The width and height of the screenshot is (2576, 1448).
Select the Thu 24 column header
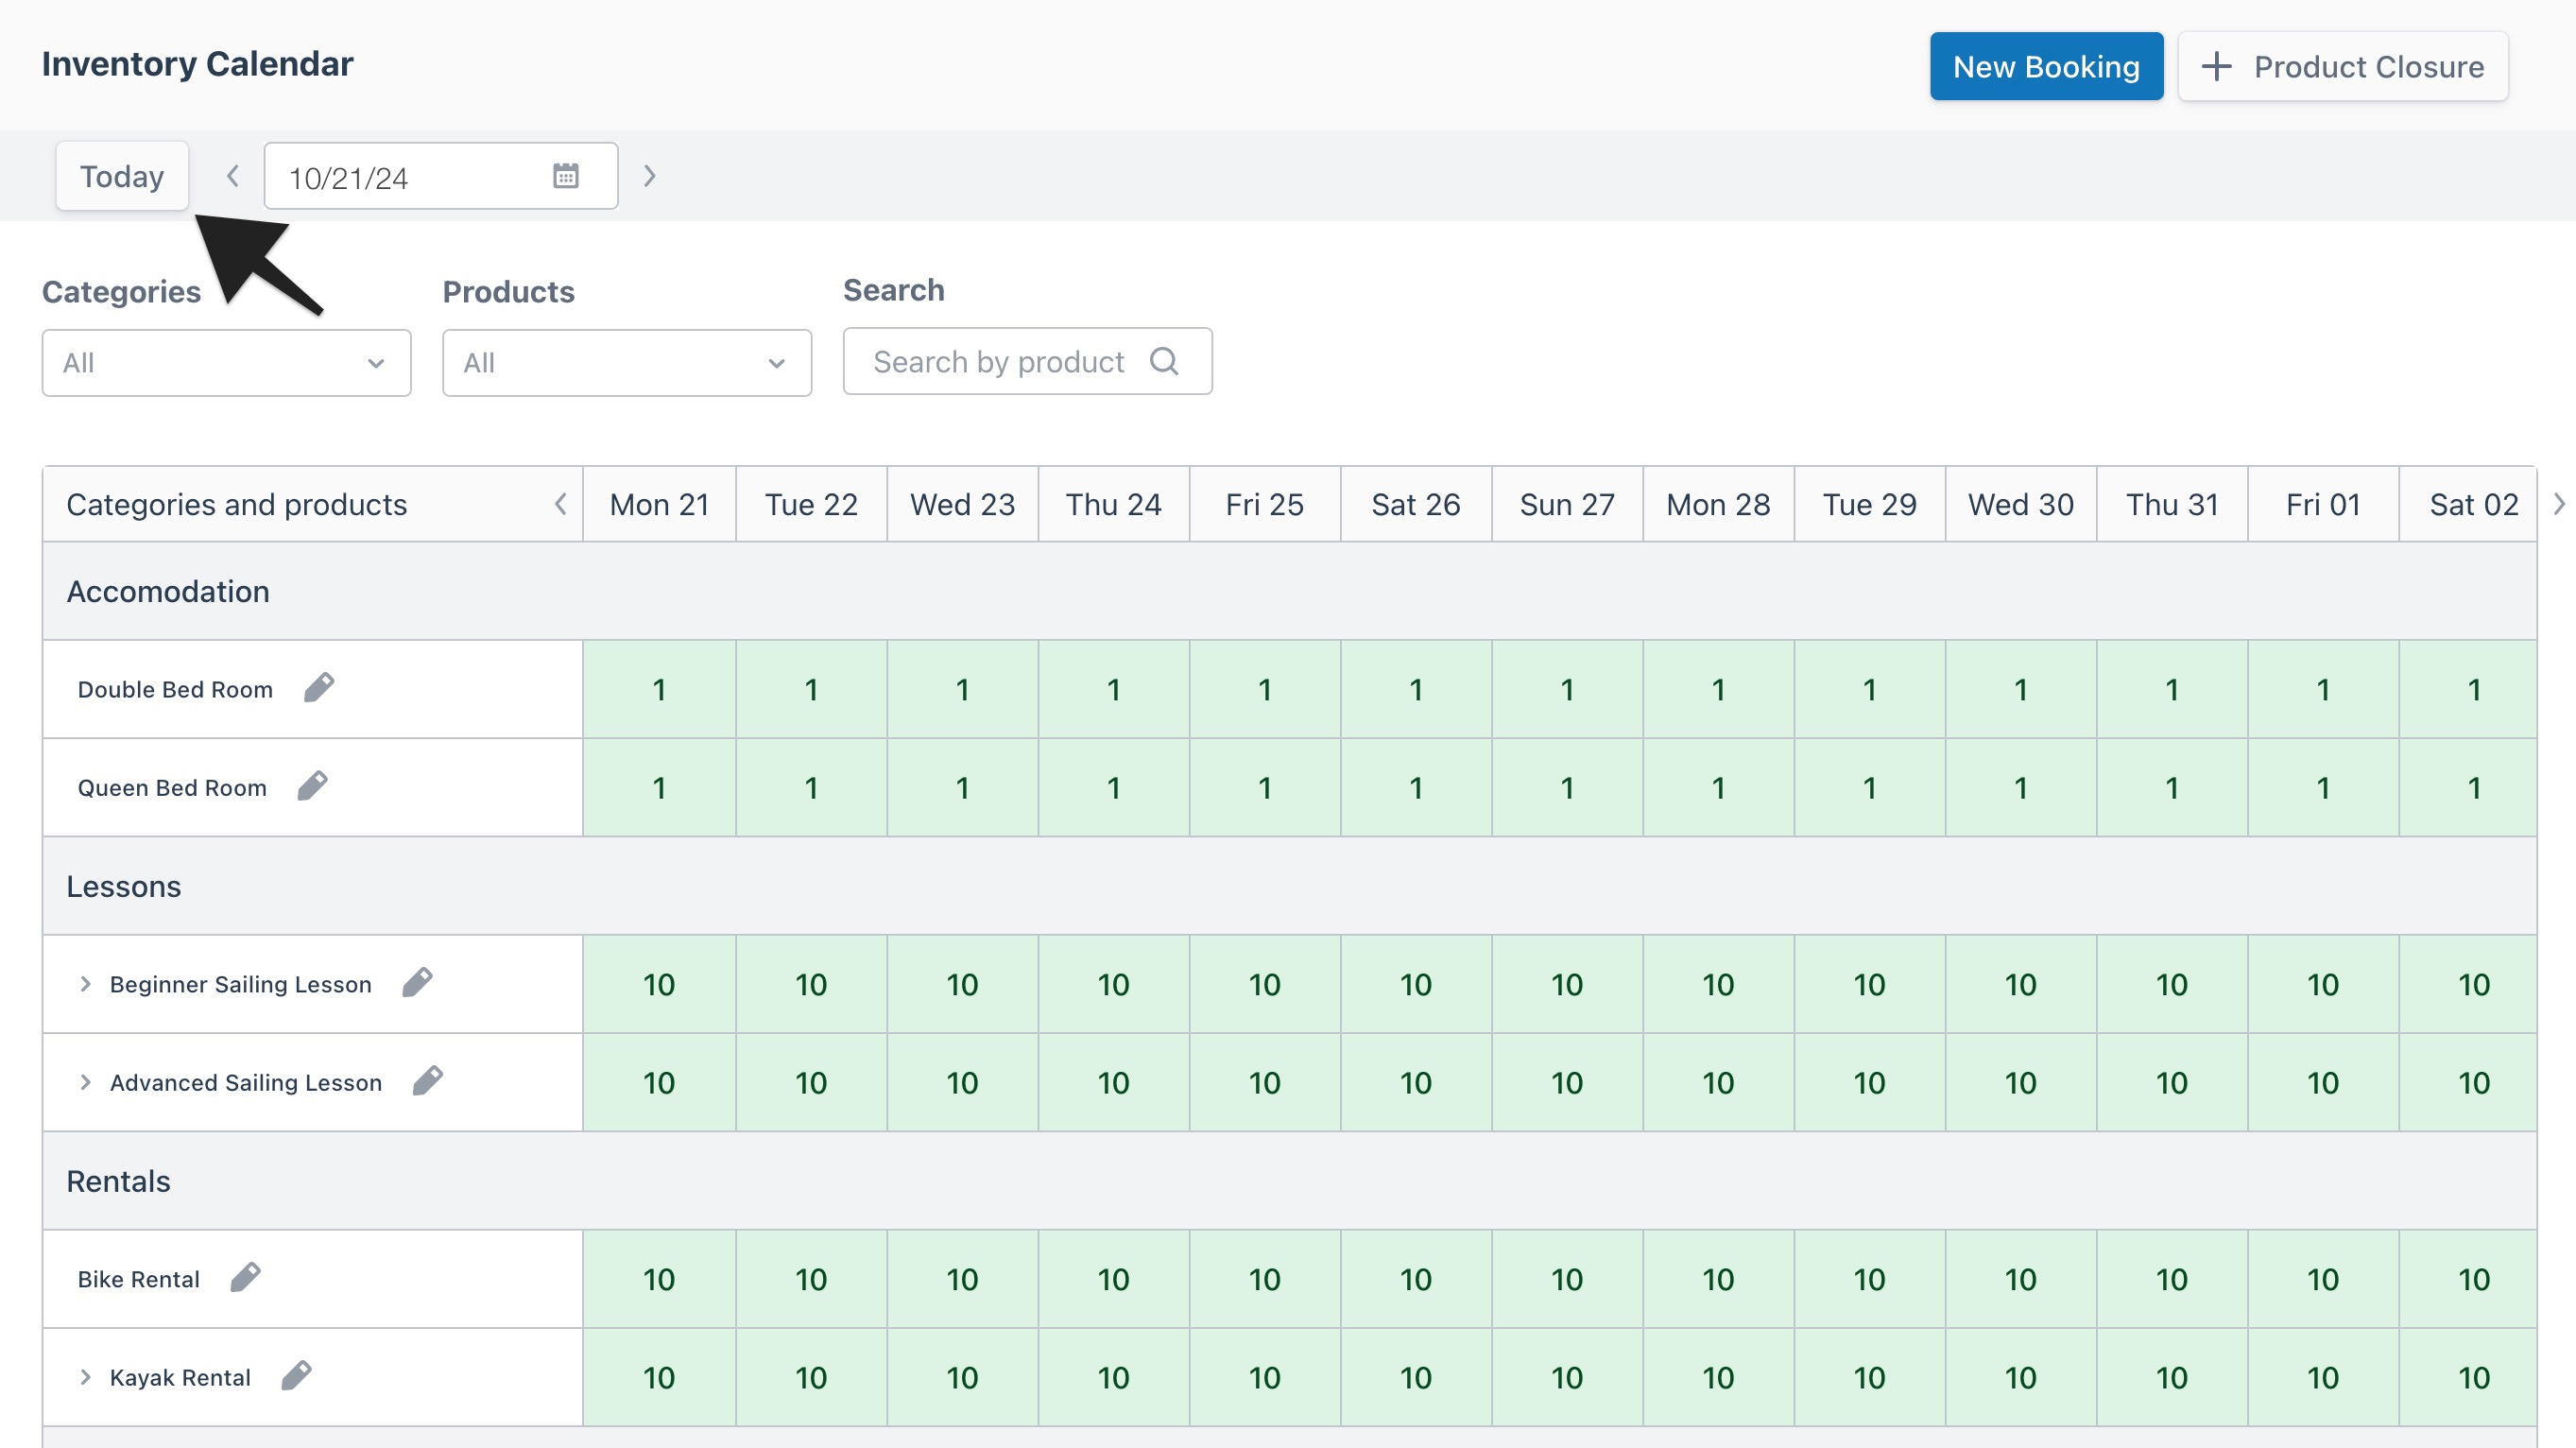(x=1113, y=504)
